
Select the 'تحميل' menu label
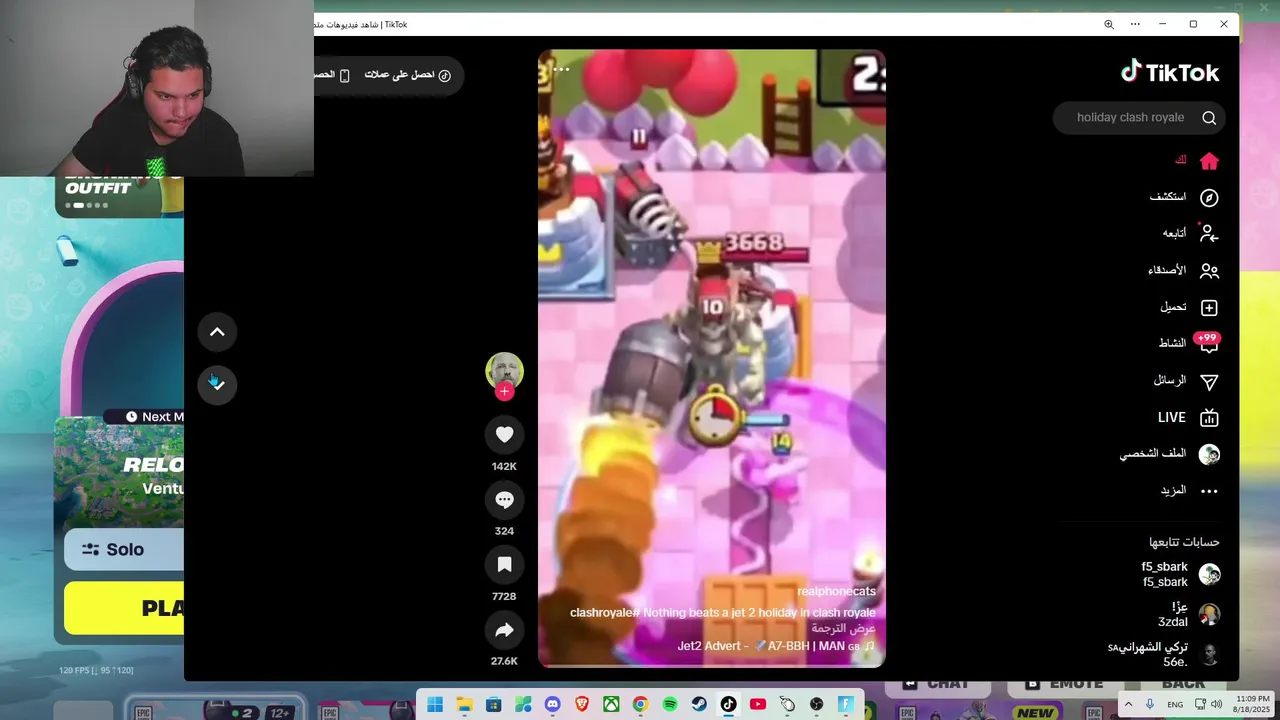(x=1173, y=307)
